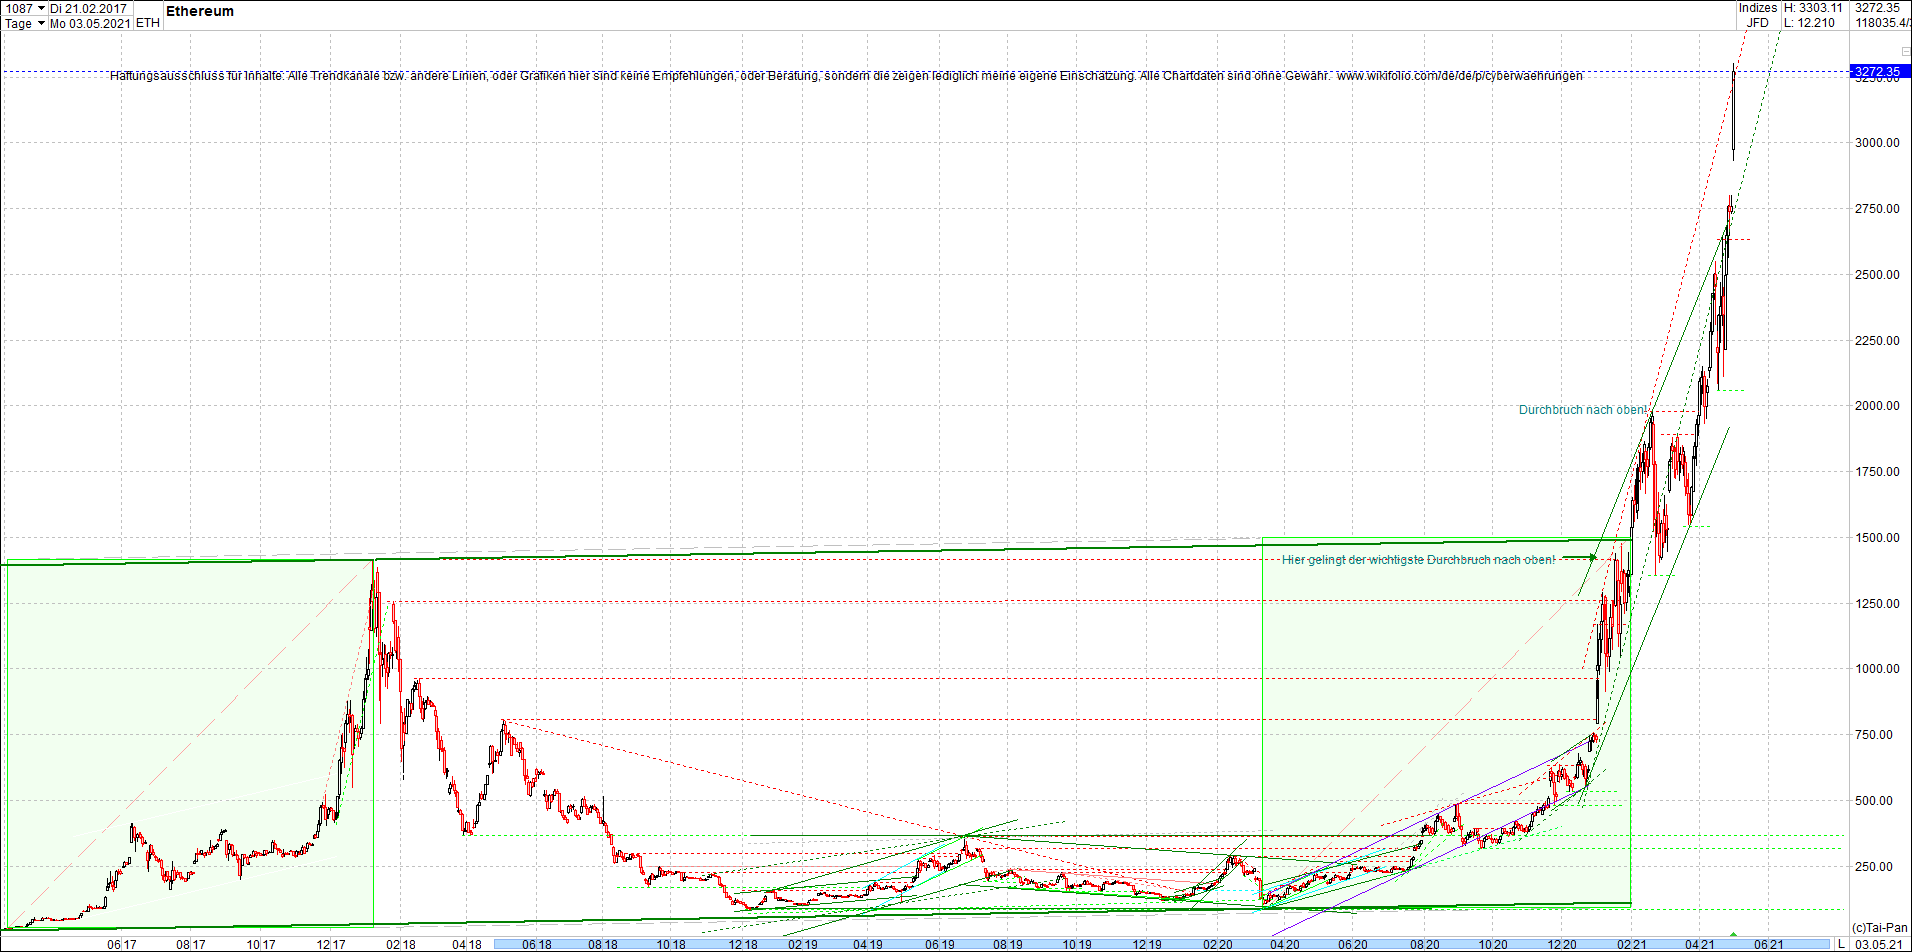
Task: Click the 250.00 price axis label
Action: click(x=1874, y=867)
